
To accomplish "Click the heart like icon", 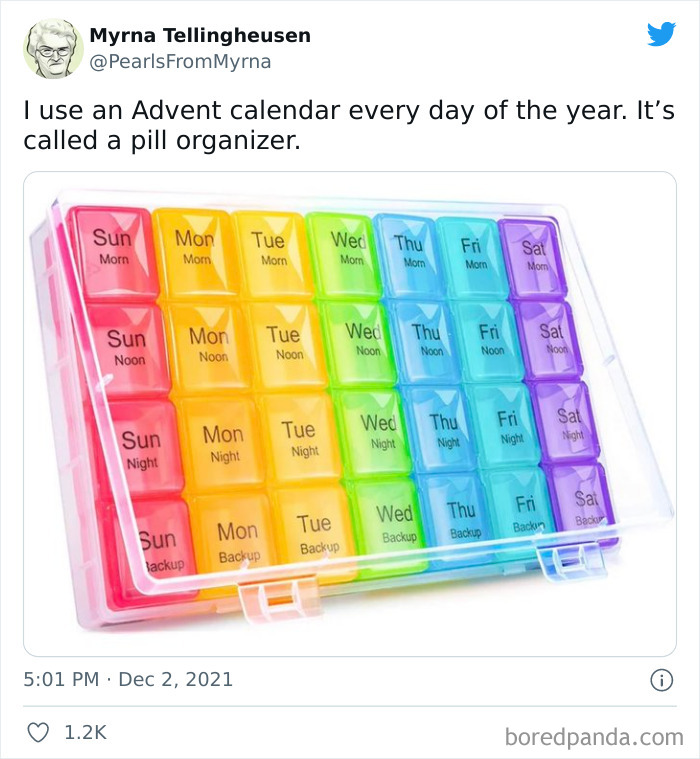I will (x=38, y=733).
